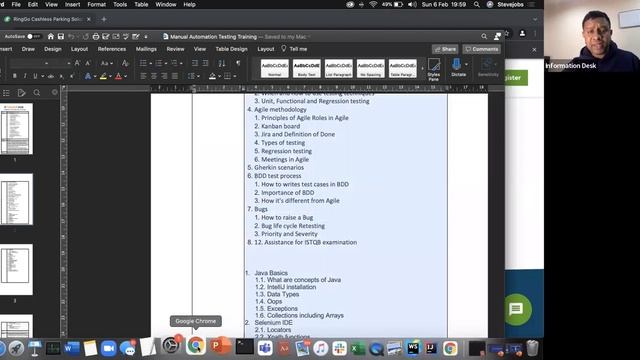Toggle subscript formatting
640x360 pixels.
tap(62, 76)
